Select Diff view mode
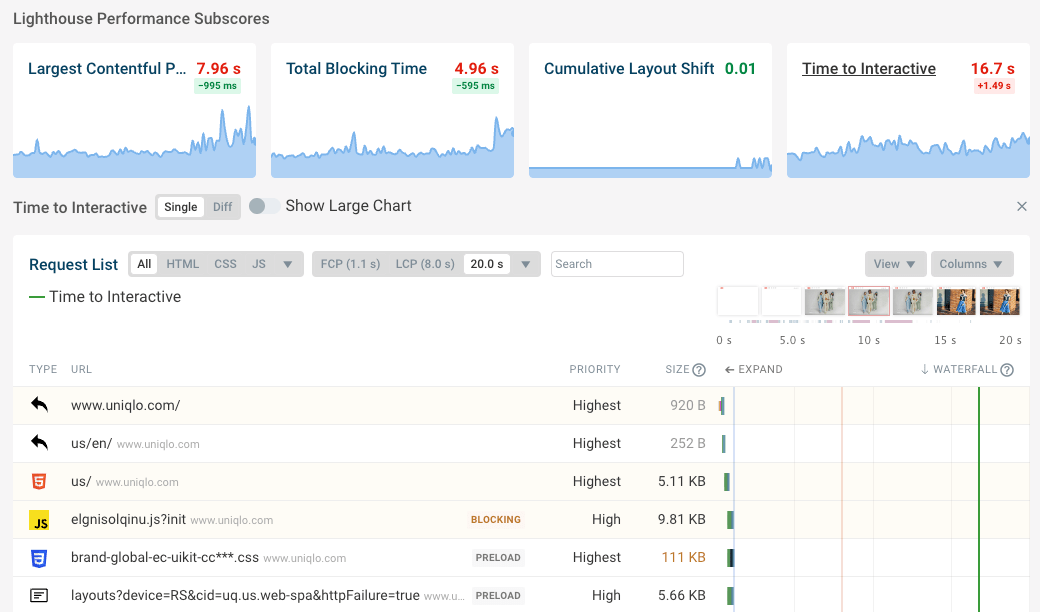1040x612 pixels. pos(222,207)
